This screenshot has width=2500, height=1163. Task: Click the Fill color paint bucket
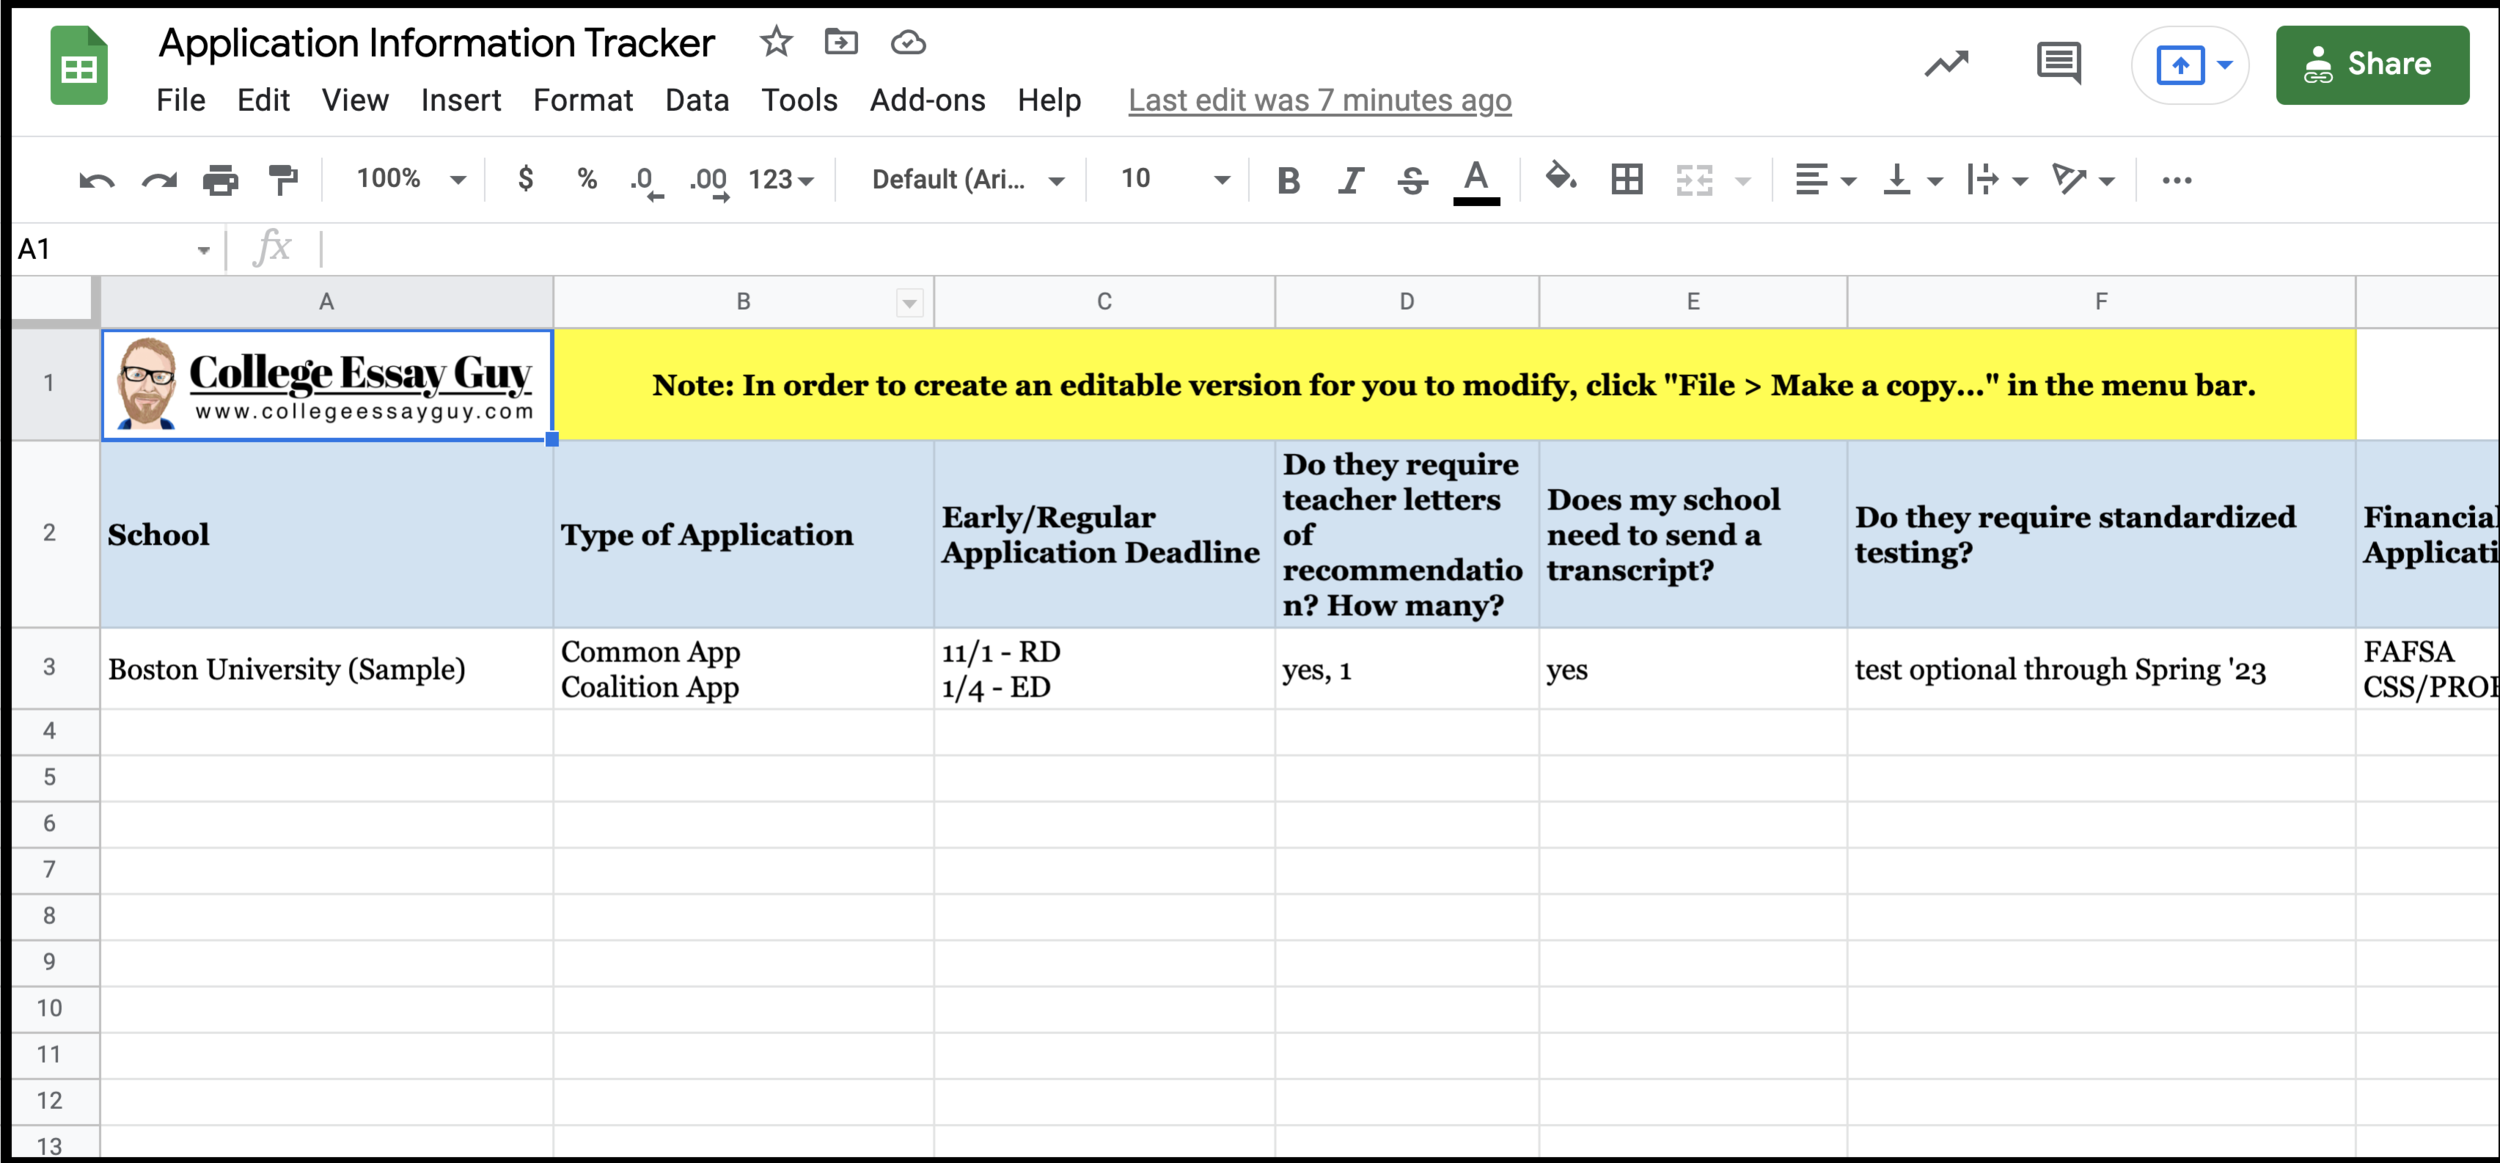coord(1560,179)
